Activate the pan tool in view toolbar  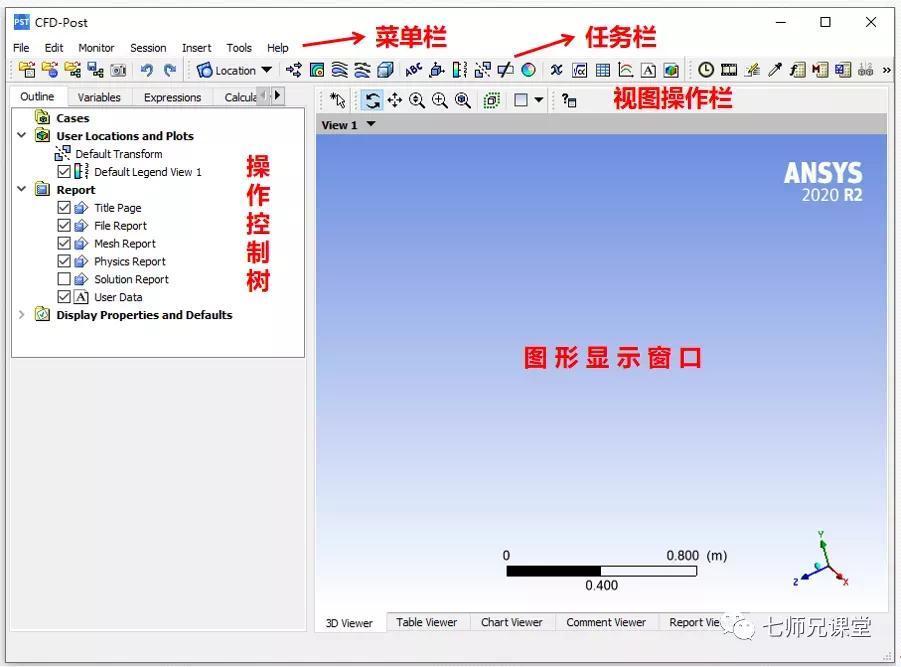(x=395, y=100)
